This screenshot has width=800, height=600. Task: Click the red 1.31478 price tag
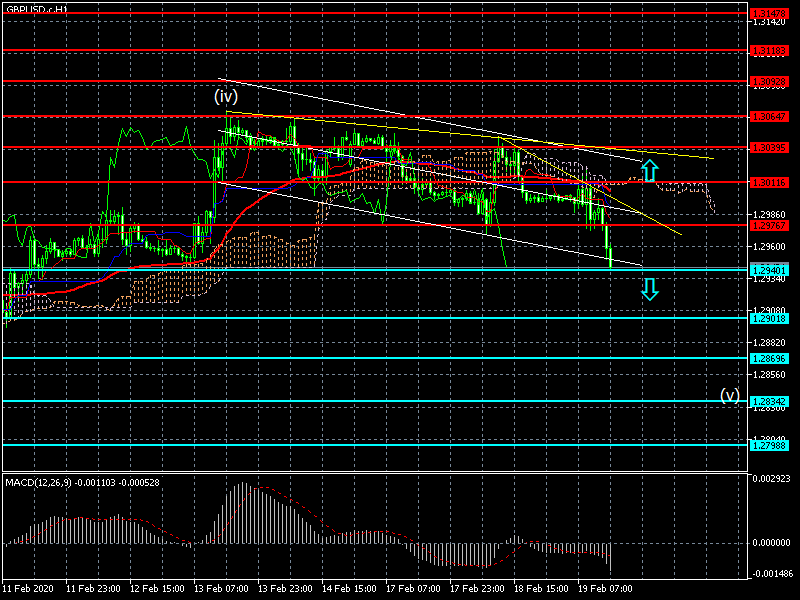pos(769,13)
